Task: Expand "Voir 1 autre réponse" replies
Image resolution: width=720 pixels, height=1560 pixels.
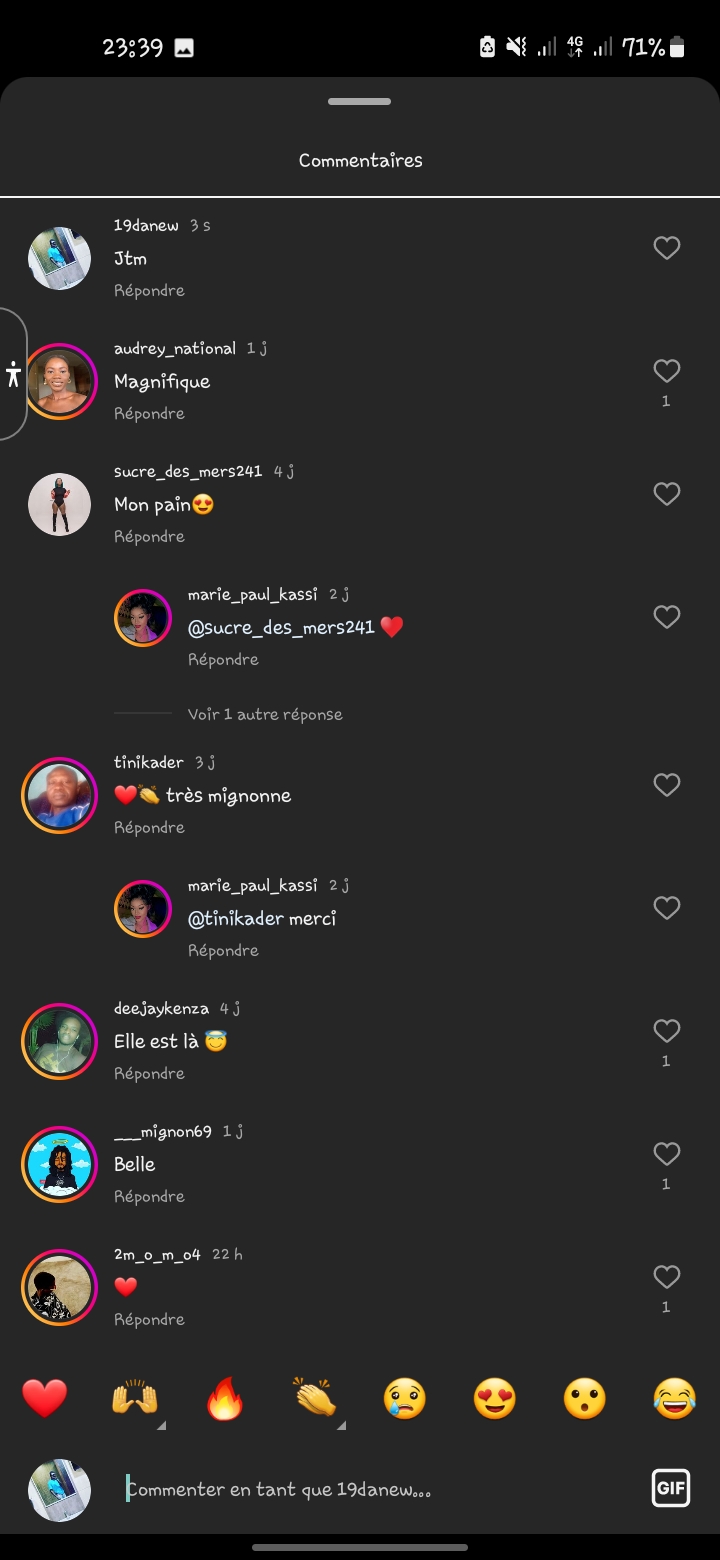Action: pyautogui.click(x=265, y=714)
